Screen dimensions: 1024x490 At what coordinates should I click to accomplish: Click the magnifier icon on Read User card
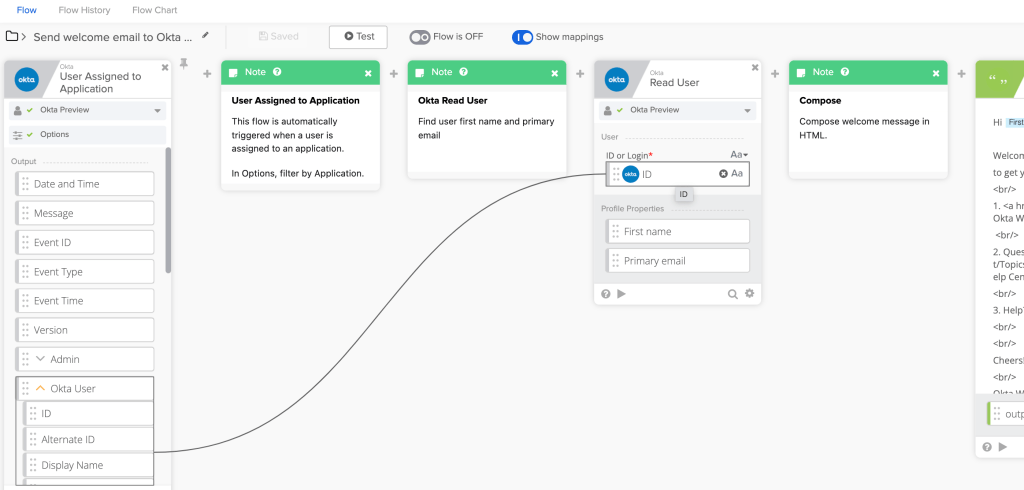click(x=732, y=293)
